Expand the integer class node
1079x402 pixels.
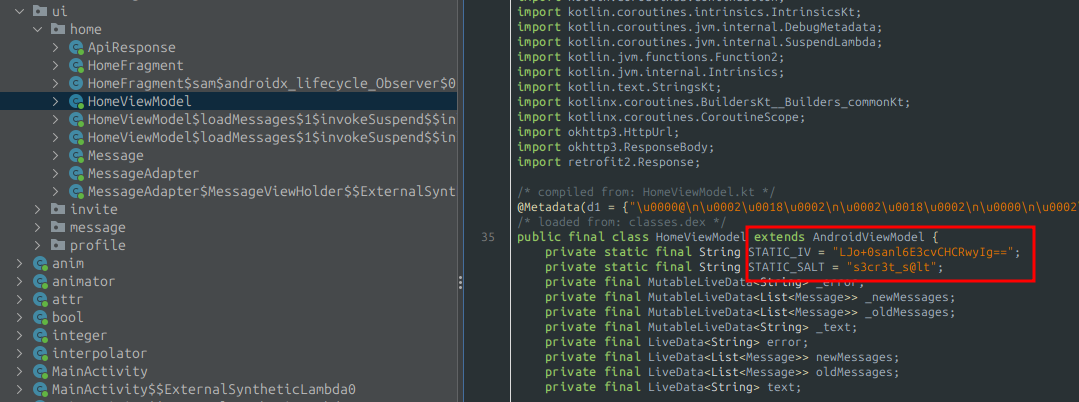tap(19, 335)
